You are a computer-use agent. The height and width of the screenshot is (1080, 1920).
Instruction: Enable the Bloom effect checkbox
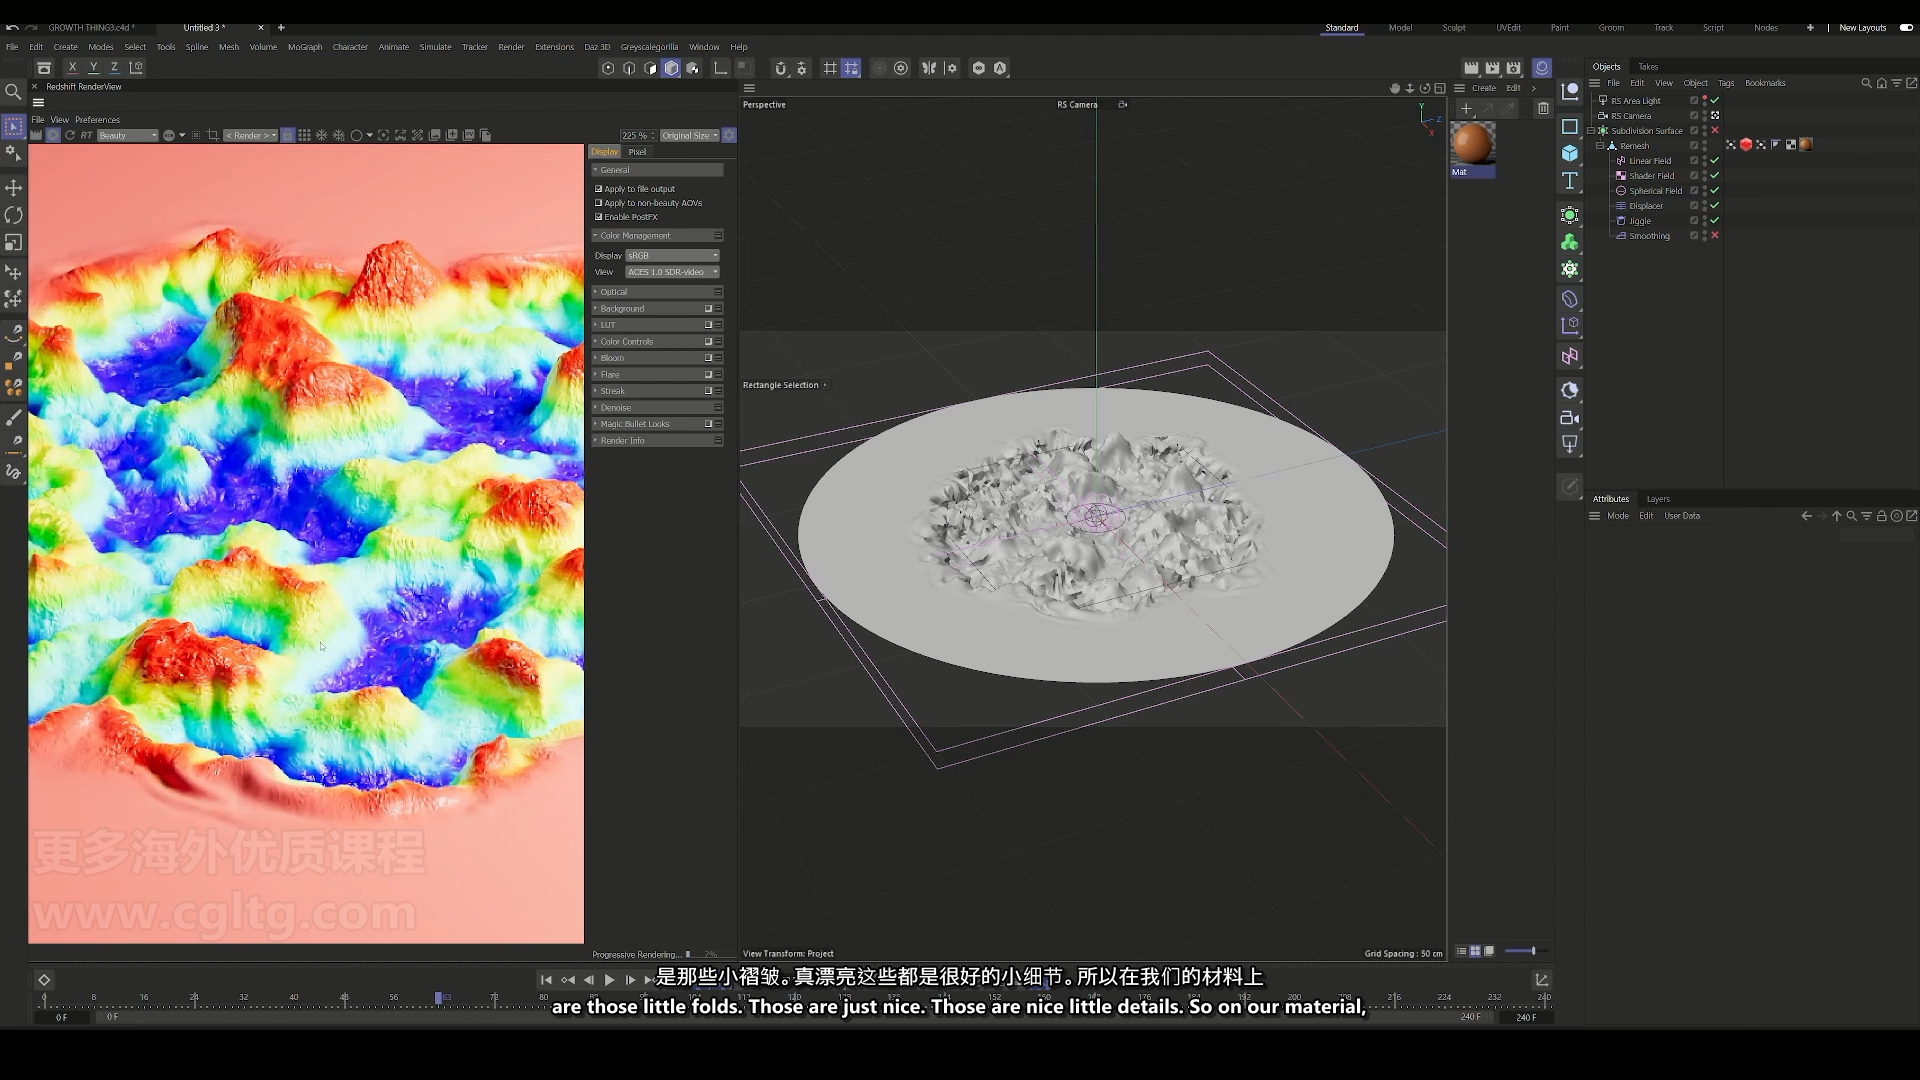708,358
